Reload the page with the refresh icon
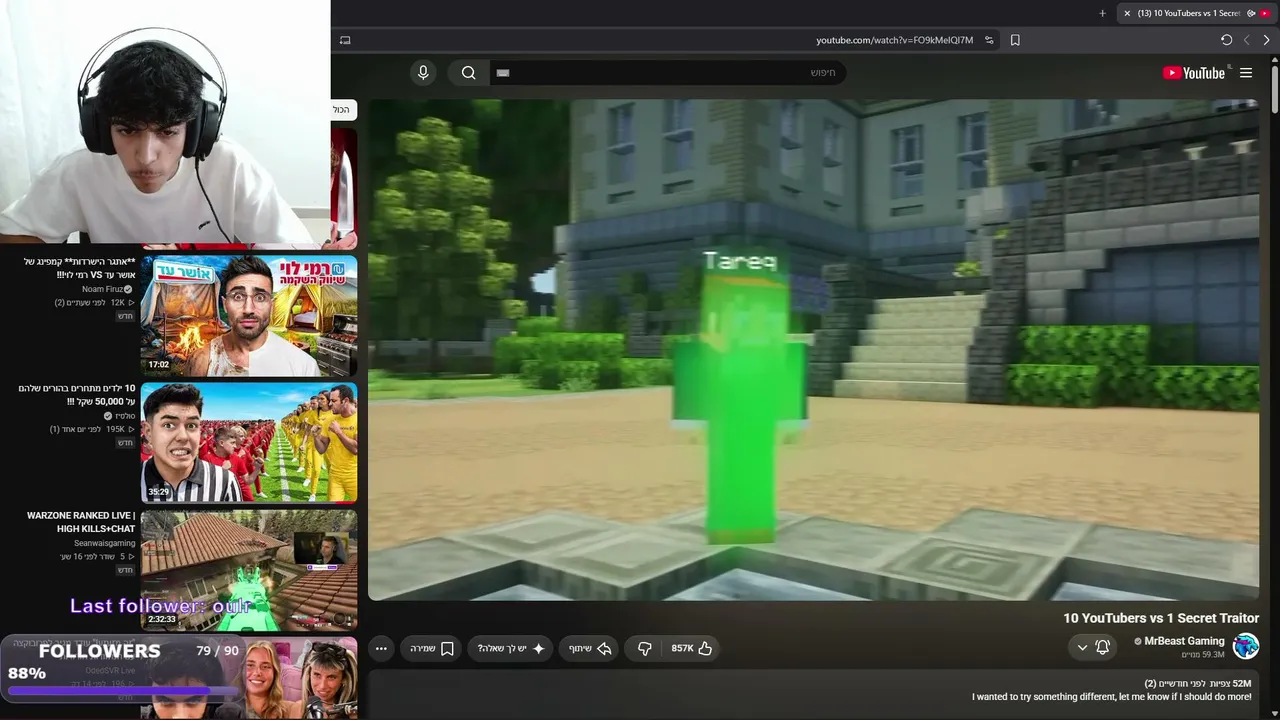1280x720 pixels. click(1226, 40)
